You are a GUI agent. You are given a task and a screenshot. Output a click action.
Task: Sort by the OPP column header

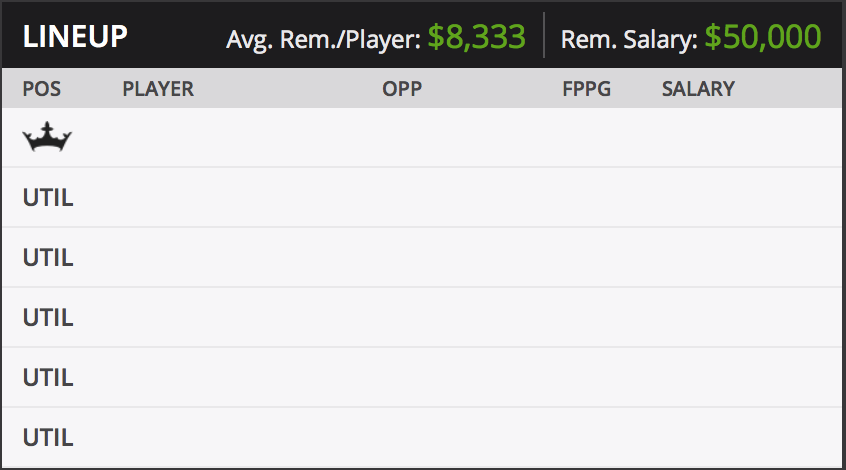[402, 88]
